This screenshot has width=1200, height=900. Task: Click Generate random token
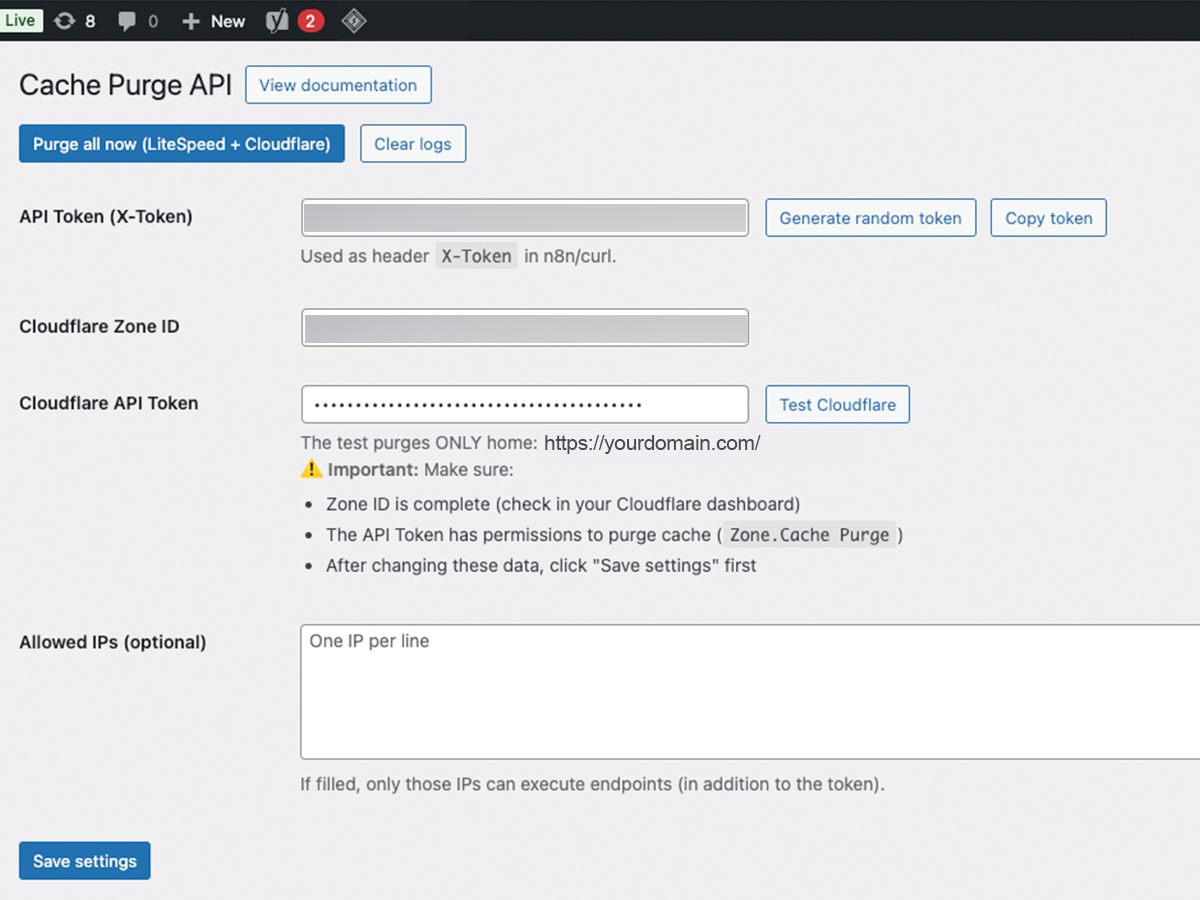click(x=870, y=218)
